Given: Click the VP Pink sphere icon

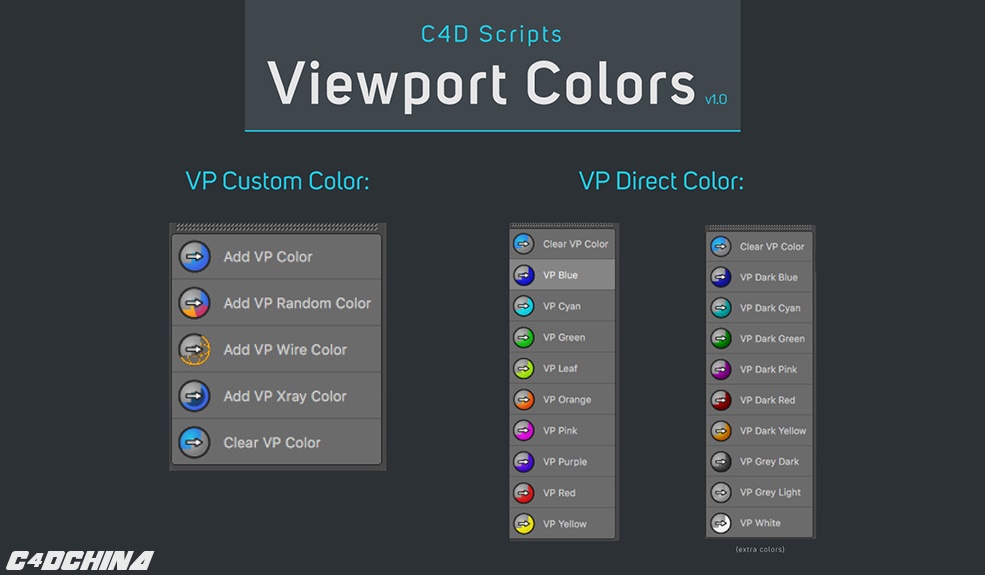Looking at the screenshot, I should [524, 430].
